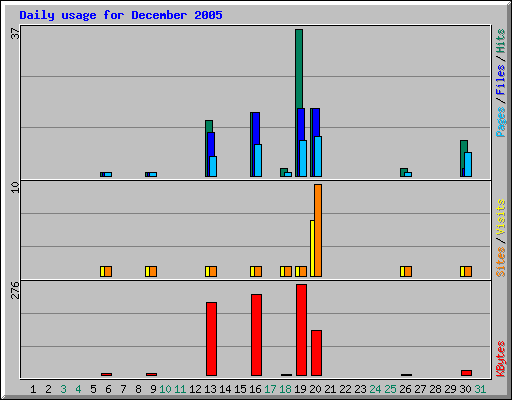
Task: Click the '10' y-axis maximum value
Action: tap(15, 187)
